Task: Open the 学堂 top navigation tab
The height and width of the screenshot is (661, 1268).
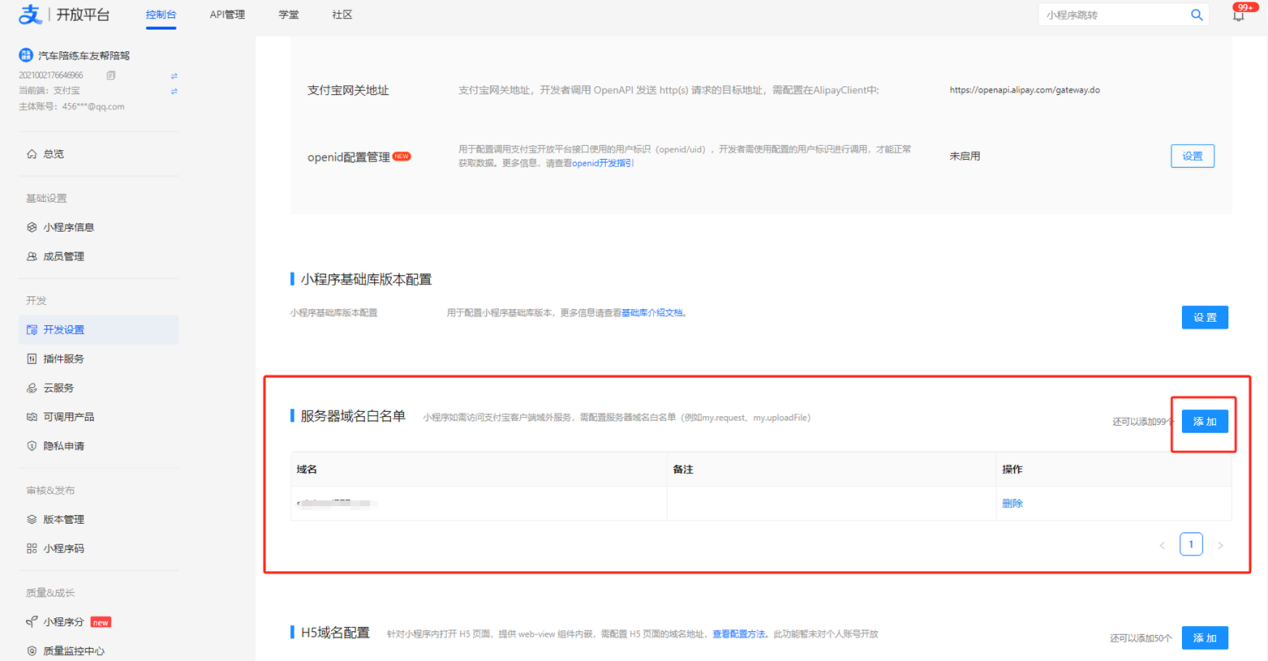Action: pyautogui.click(x=288, y=15)
